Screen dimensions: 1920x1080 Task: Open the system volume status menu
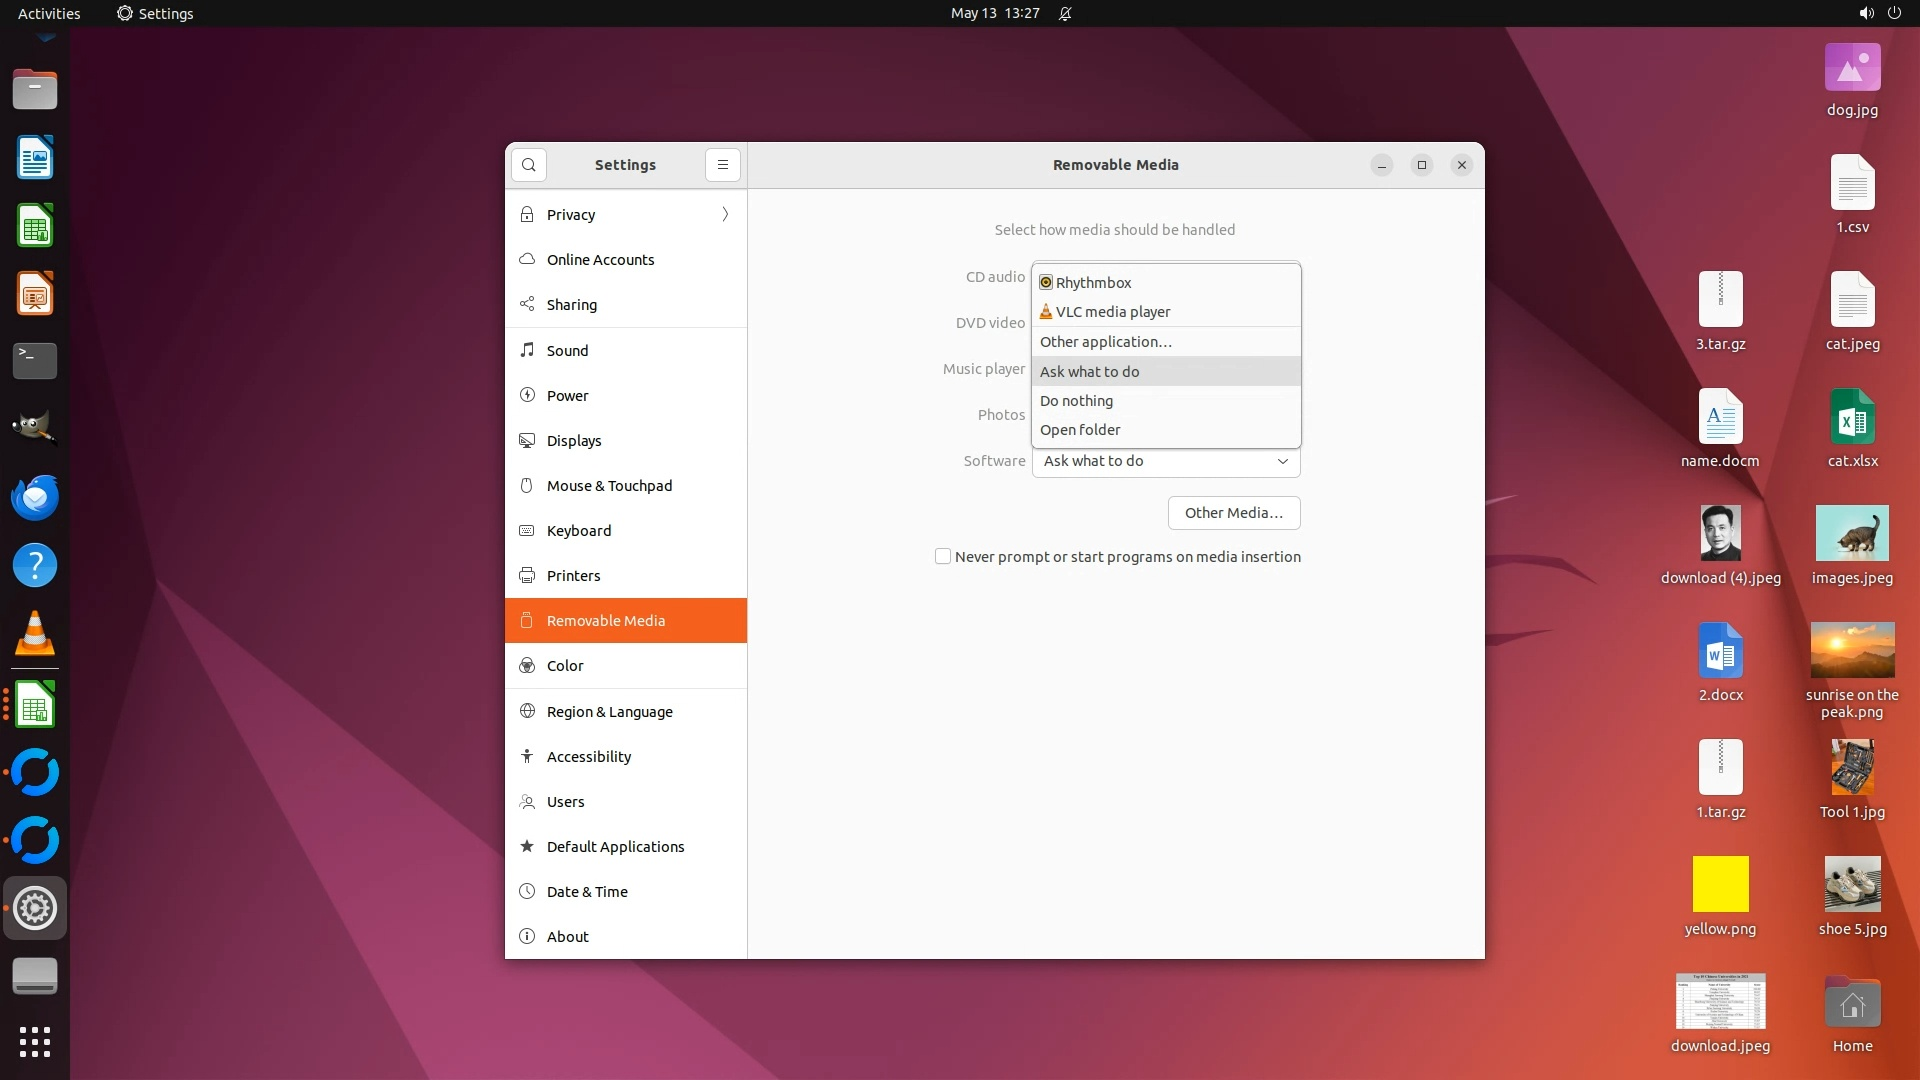(1866, 13)
